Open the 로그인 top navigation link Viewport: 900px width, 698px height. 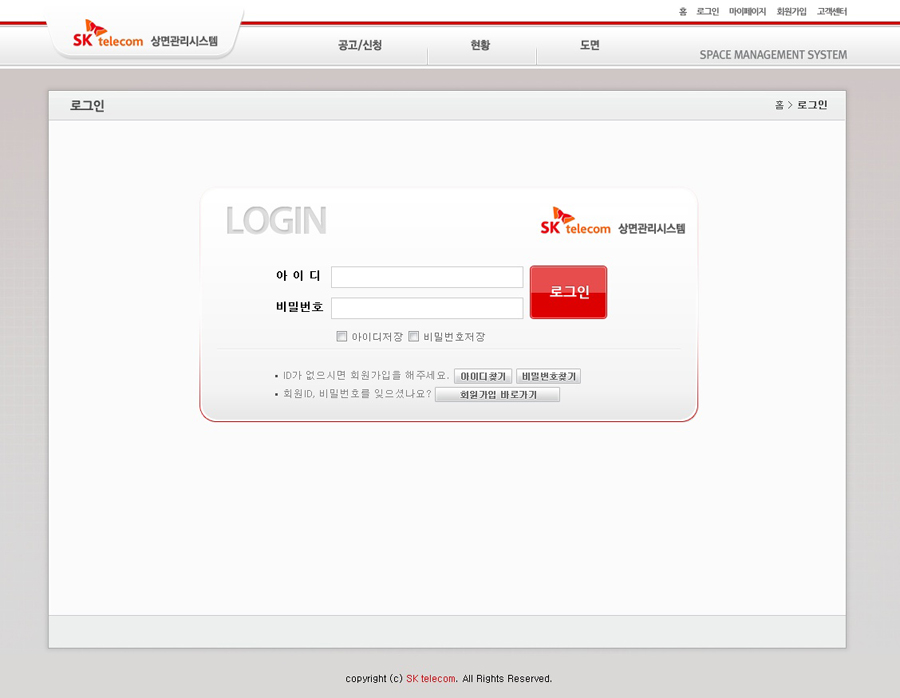click(x=708, y=11)
